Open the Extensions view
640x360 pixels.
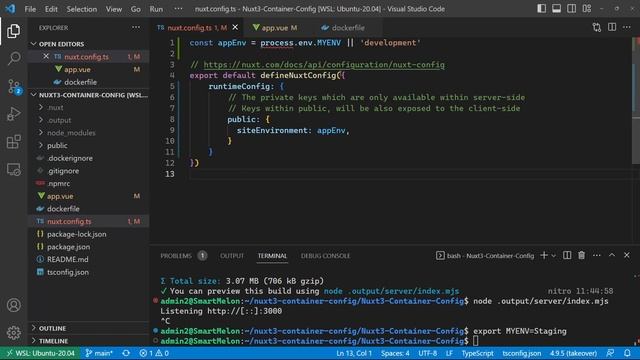(13, 142)
